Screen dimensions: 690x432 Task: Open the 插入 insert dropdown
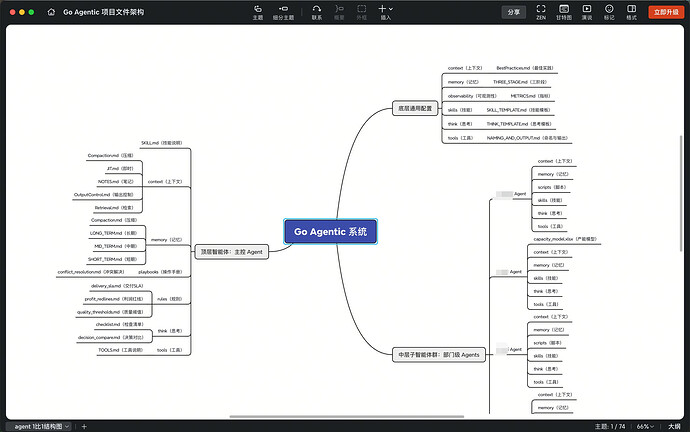(386, 11)
